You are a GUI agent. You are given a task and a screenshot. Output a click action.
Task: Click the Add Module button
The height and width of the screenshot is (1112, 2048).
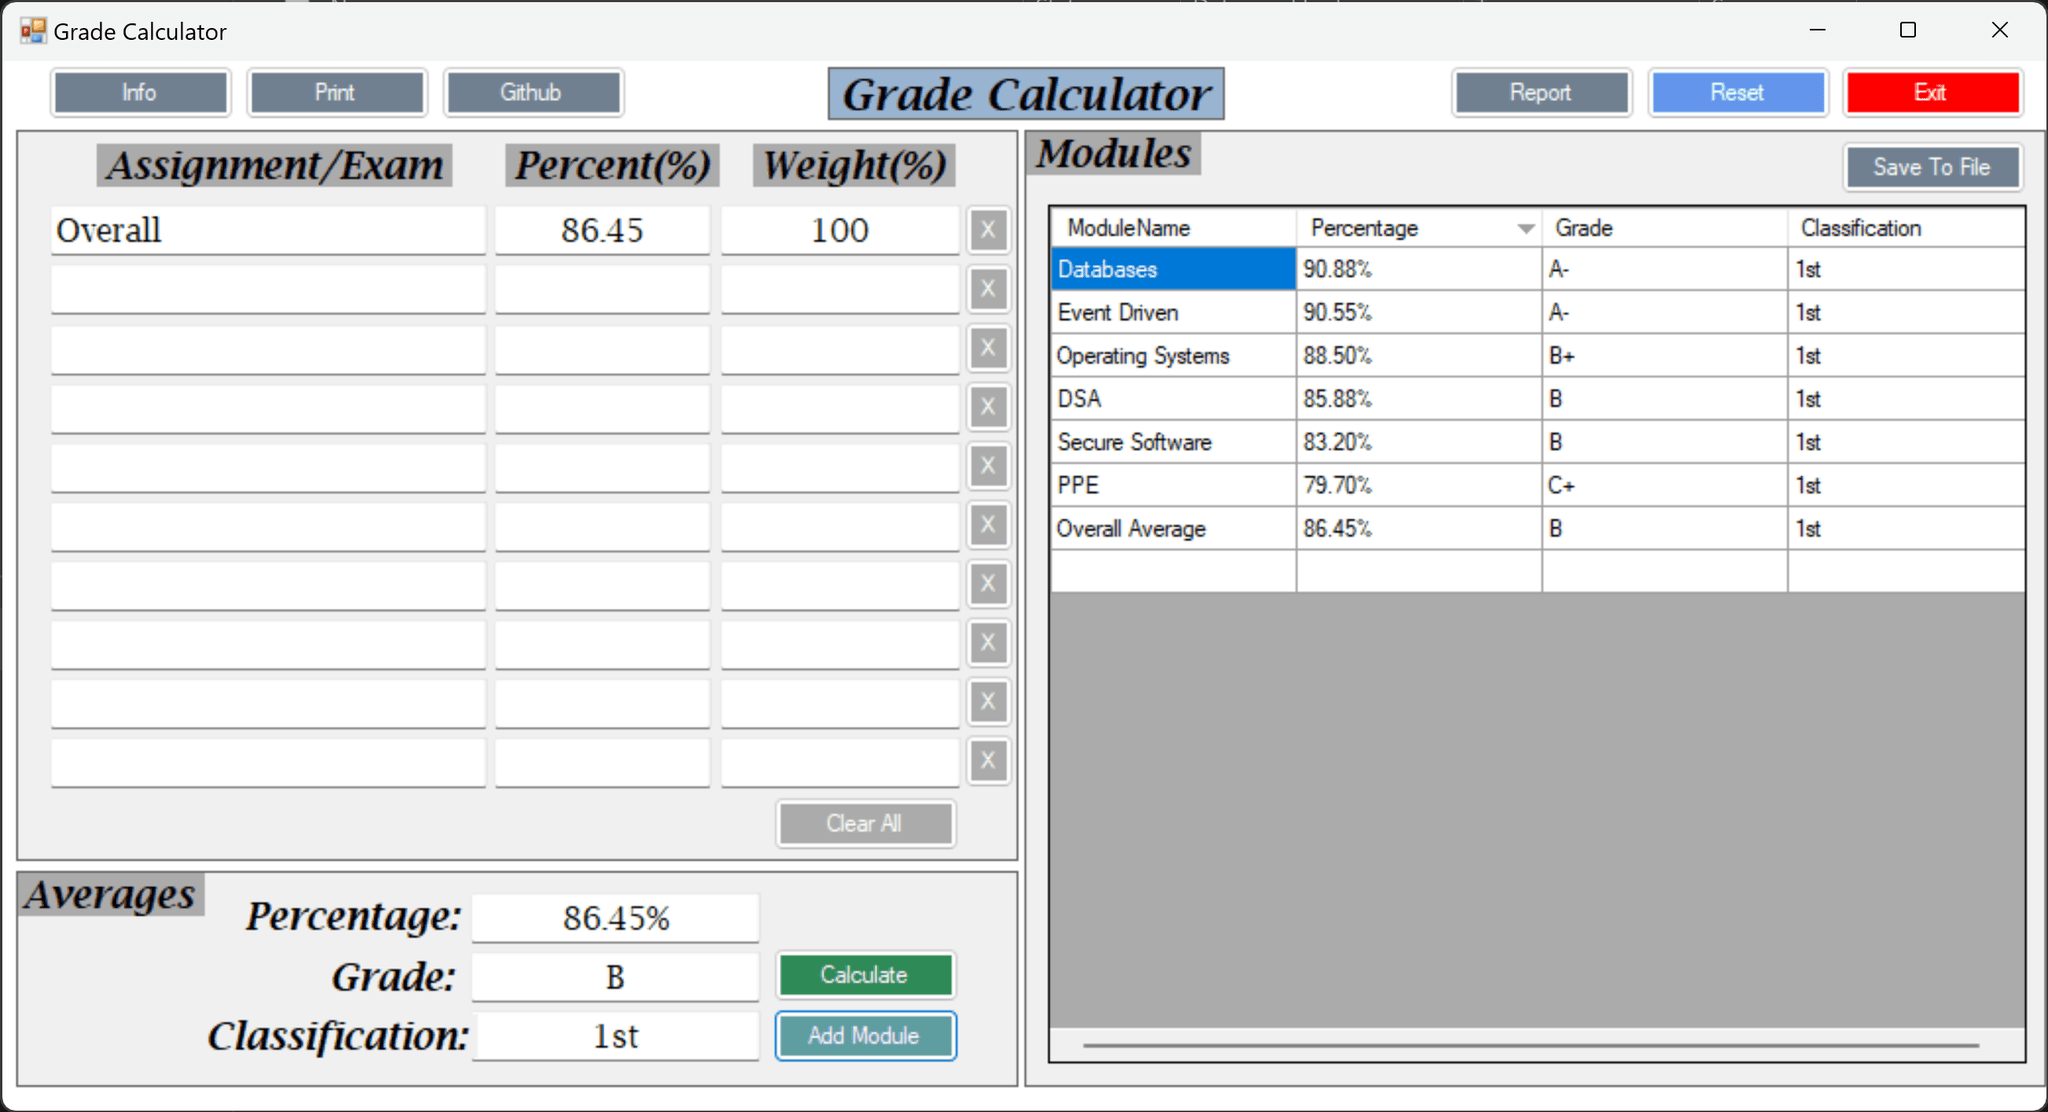(865, 1035)
